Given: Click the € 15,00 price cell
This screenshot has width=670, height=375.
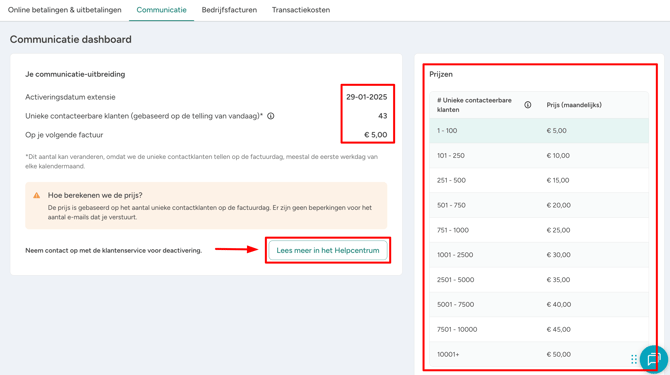Looking at the screenshot, I should 558,180.
